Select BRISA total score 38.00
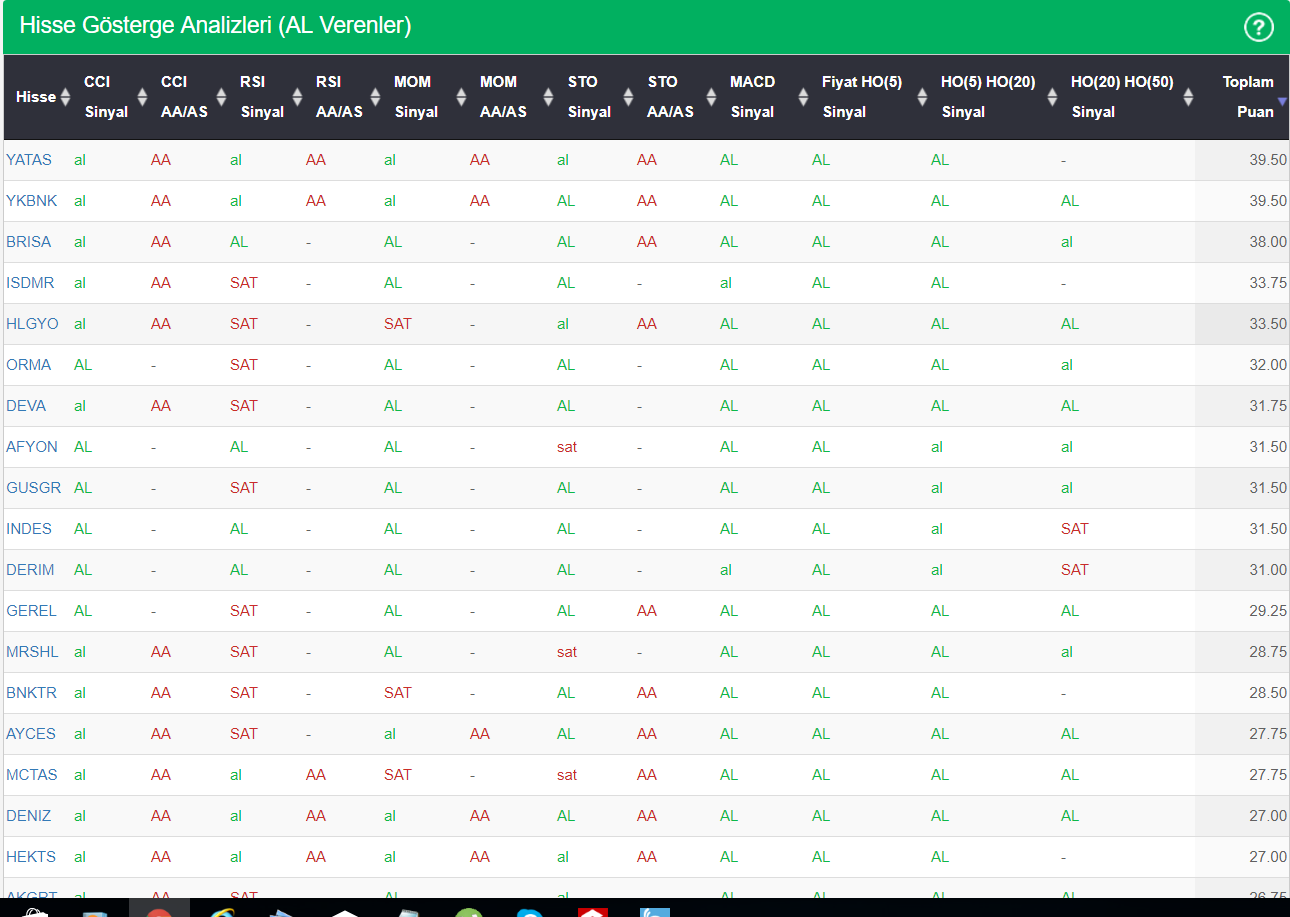Viewport: 1290px width, 917px height. click(x=1268, y=242)
